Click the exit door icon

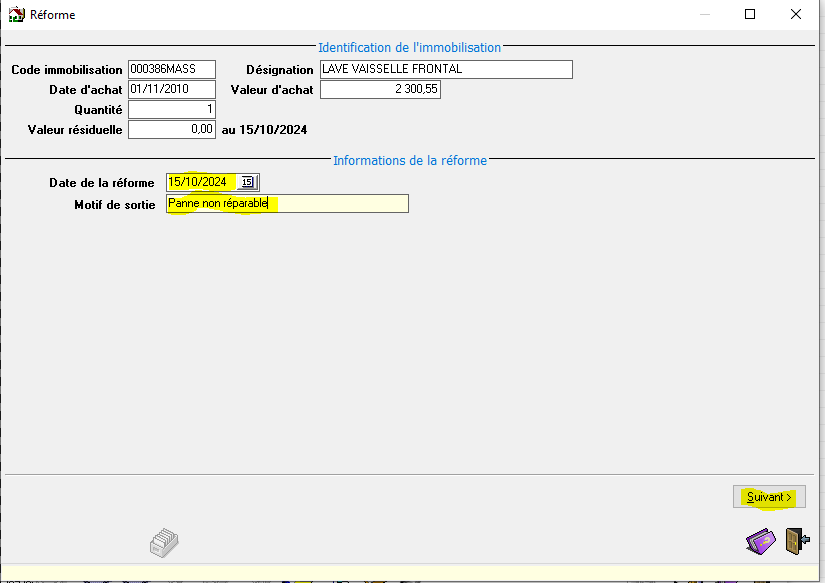[796, 541]
